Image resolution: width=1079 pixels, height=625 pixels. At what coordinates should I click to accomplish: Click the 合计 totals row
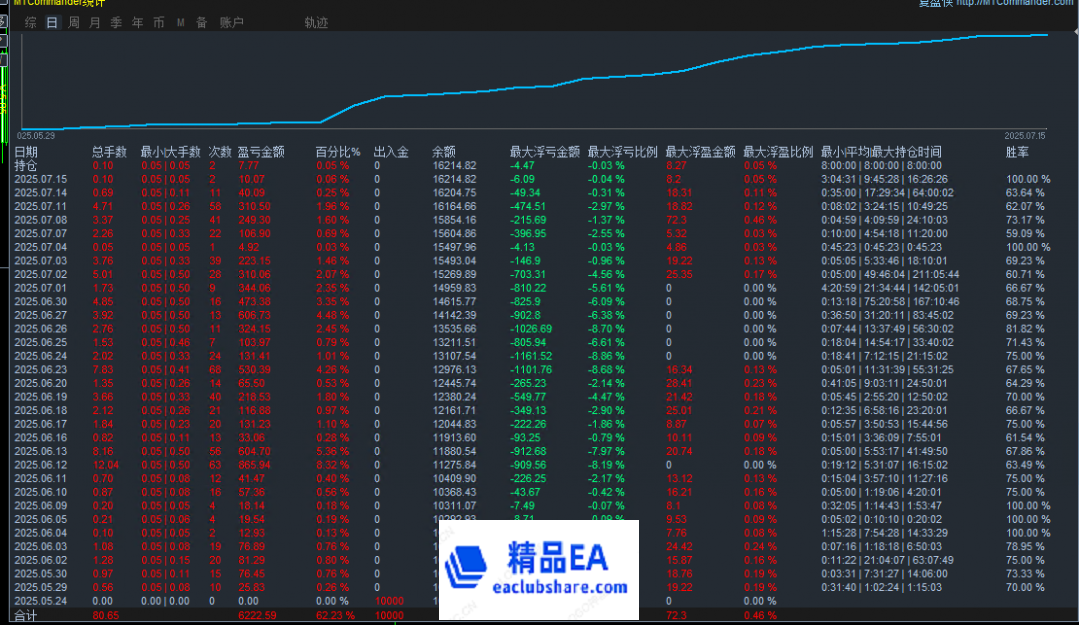[x=26, y=616]
